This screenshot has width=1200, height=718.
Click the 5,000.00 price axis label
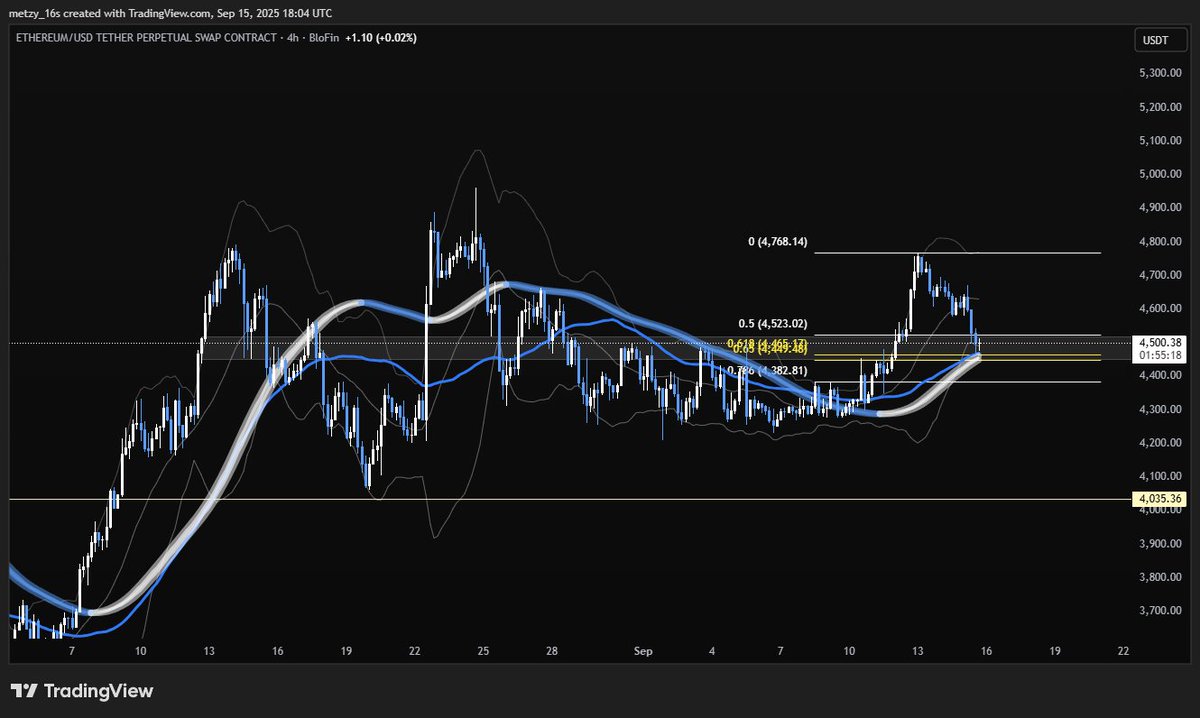click(1160, 174)
